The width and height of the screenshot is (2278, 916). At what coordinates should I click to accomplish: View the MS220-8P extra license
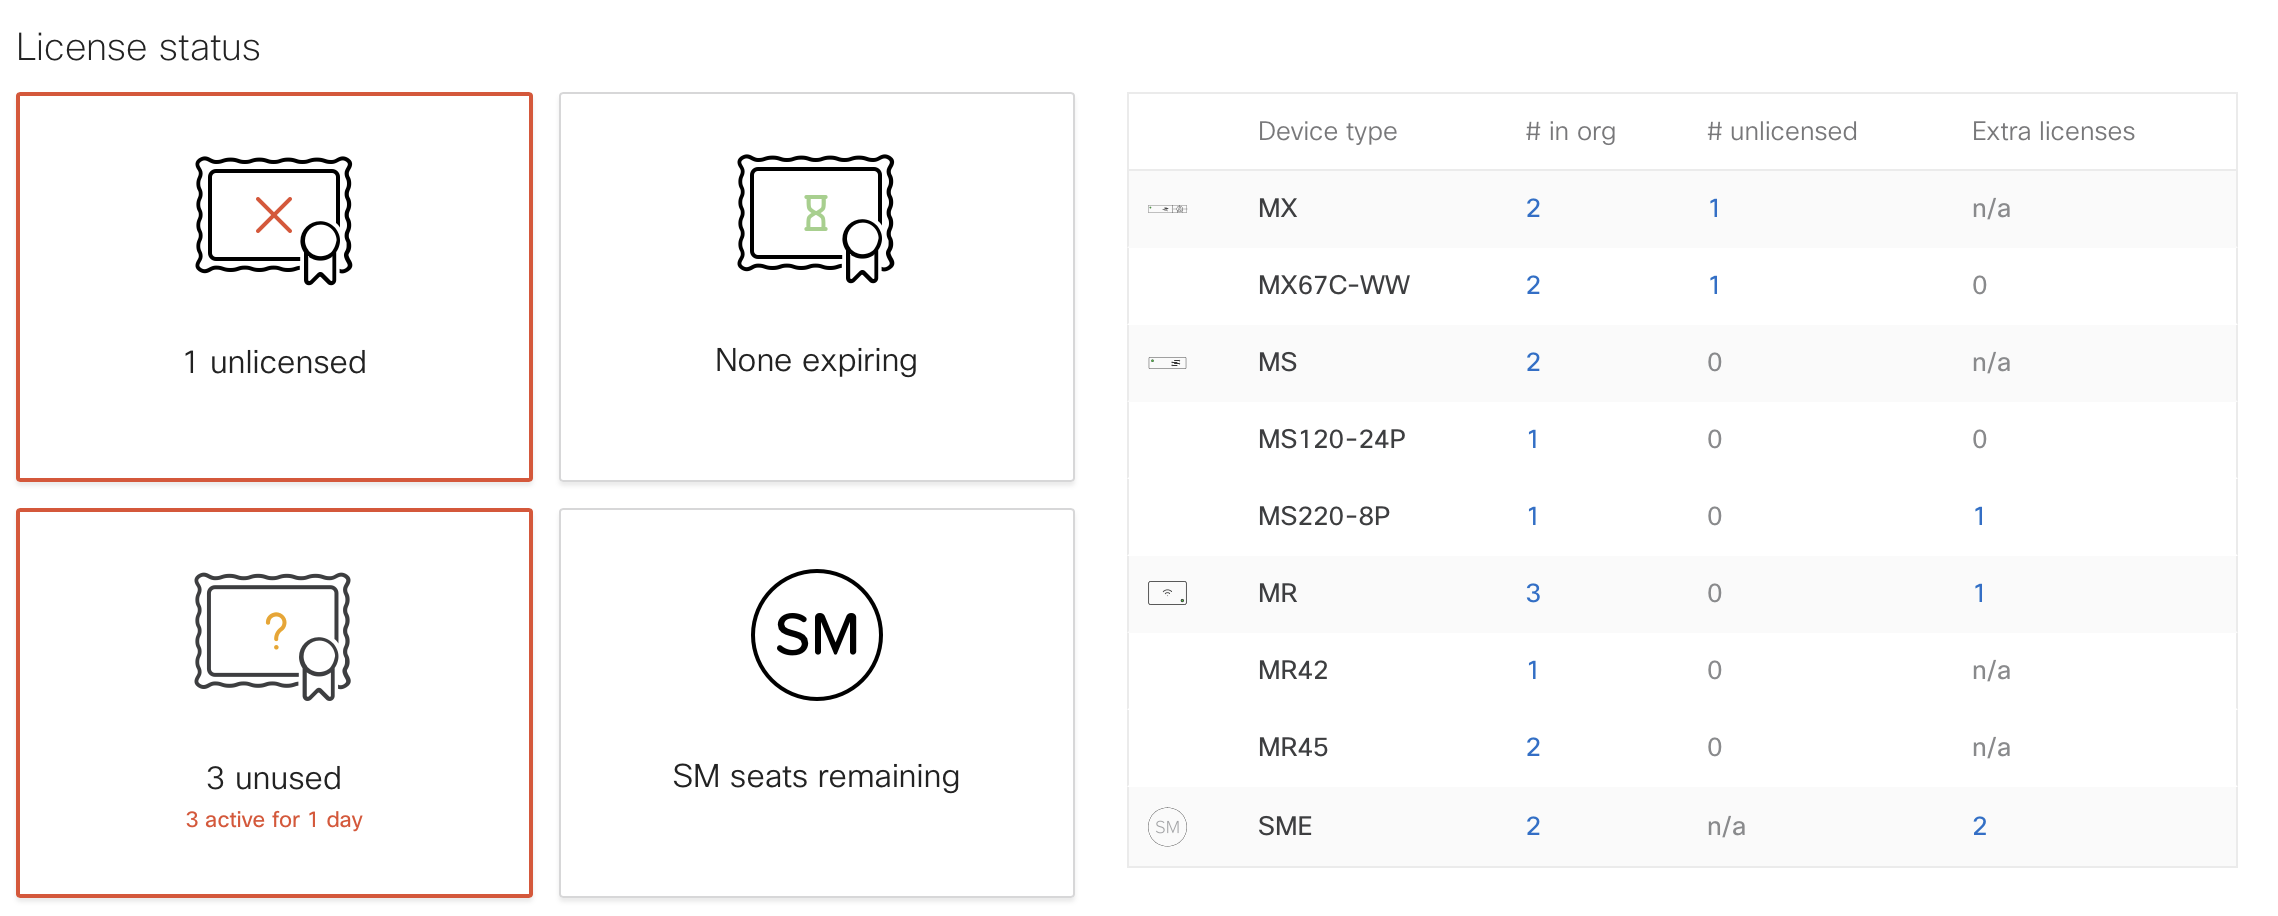(x=1980, y=516)
